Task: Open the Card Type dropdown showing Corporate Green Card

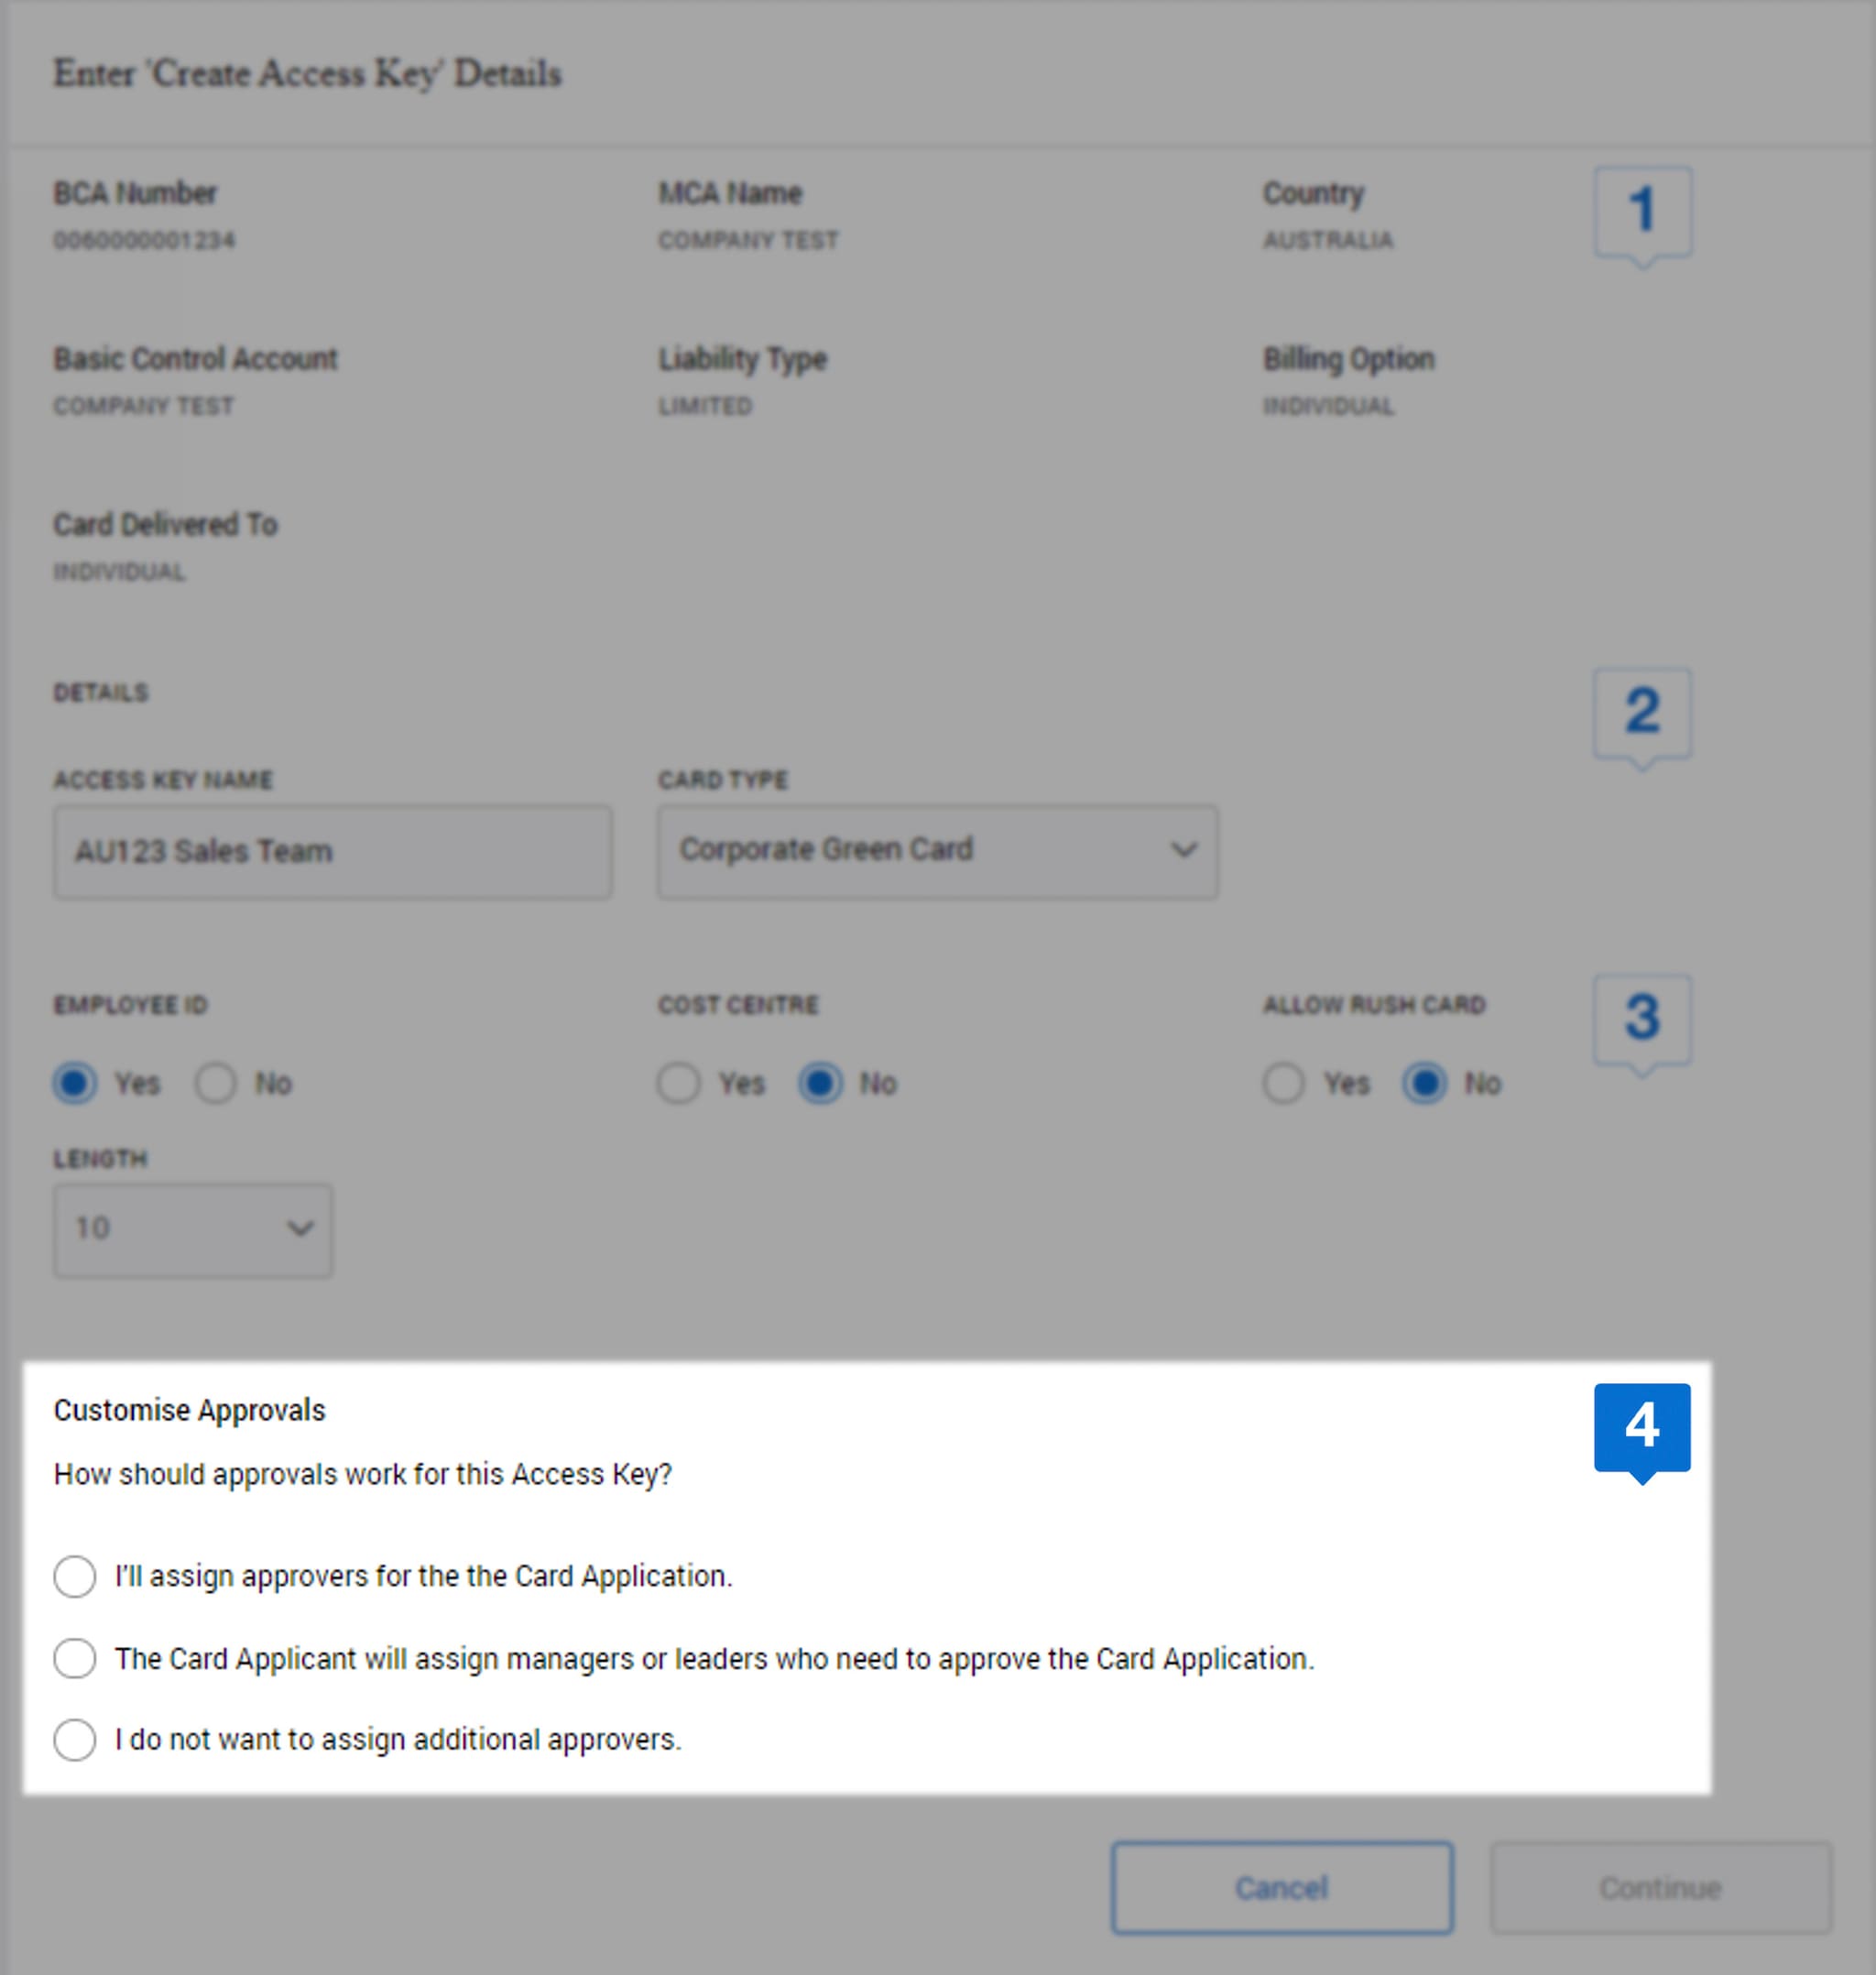Action: [936, 851]
